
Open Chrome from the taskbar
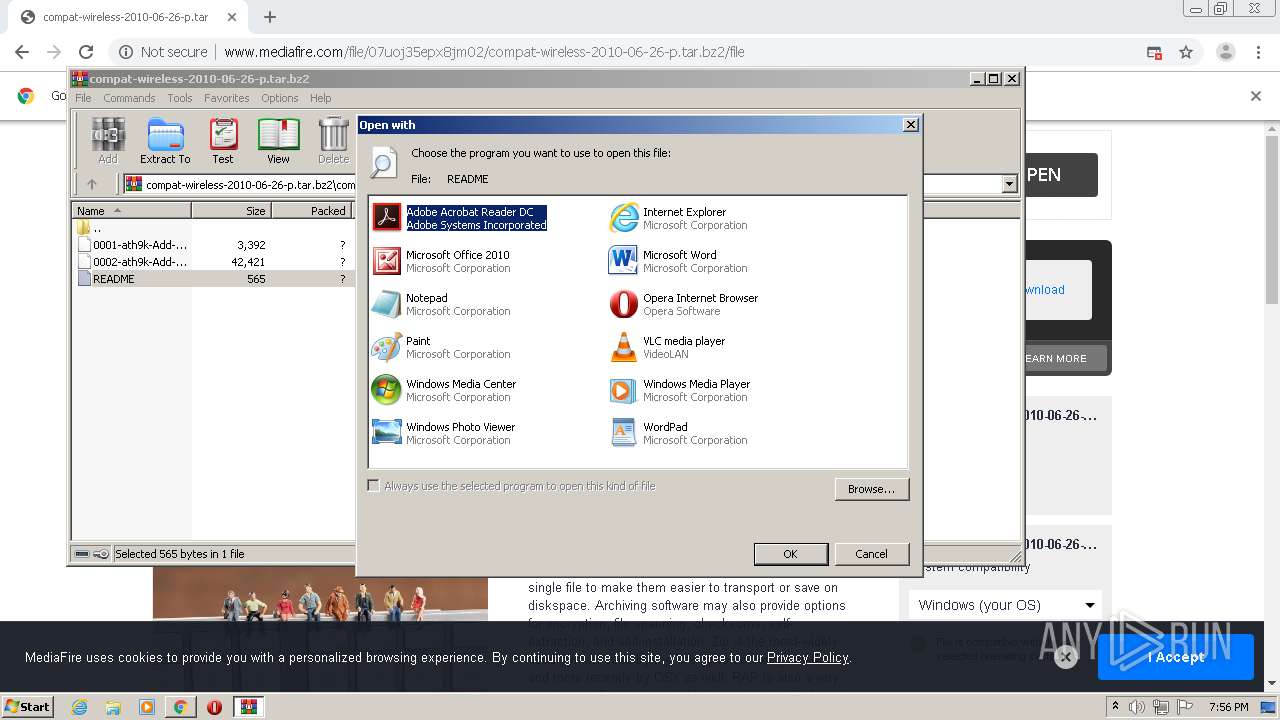tap(180, 707)
